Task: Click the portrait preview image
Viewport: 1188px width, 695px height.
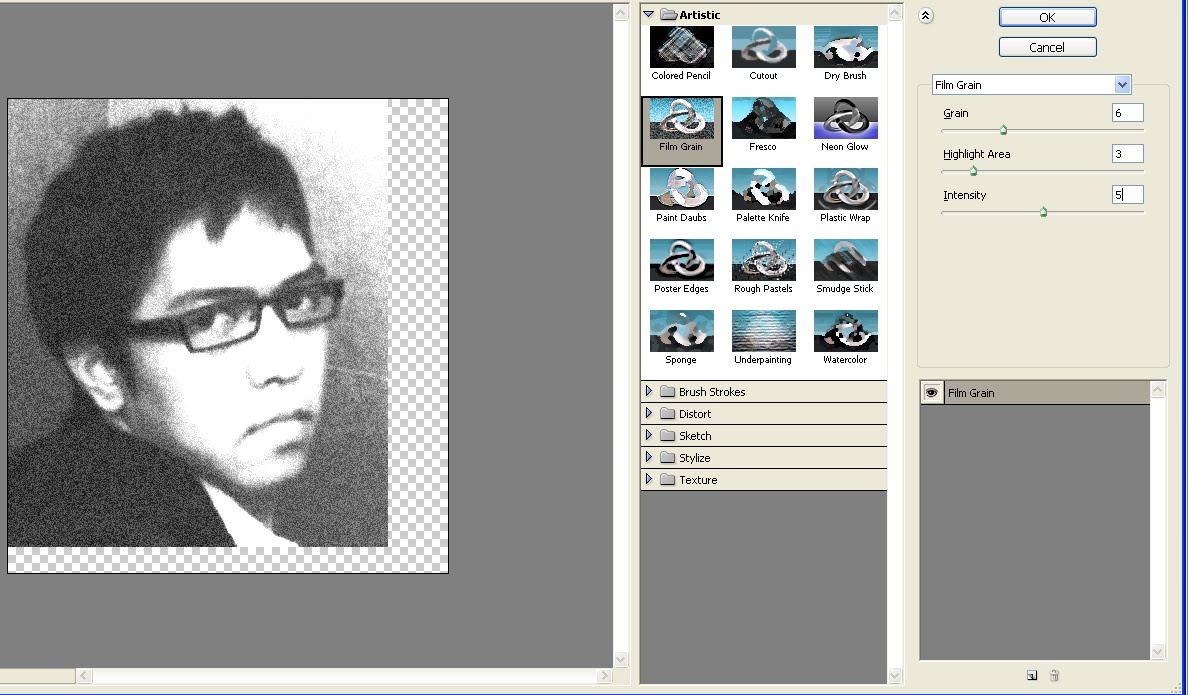Action: 199,323
